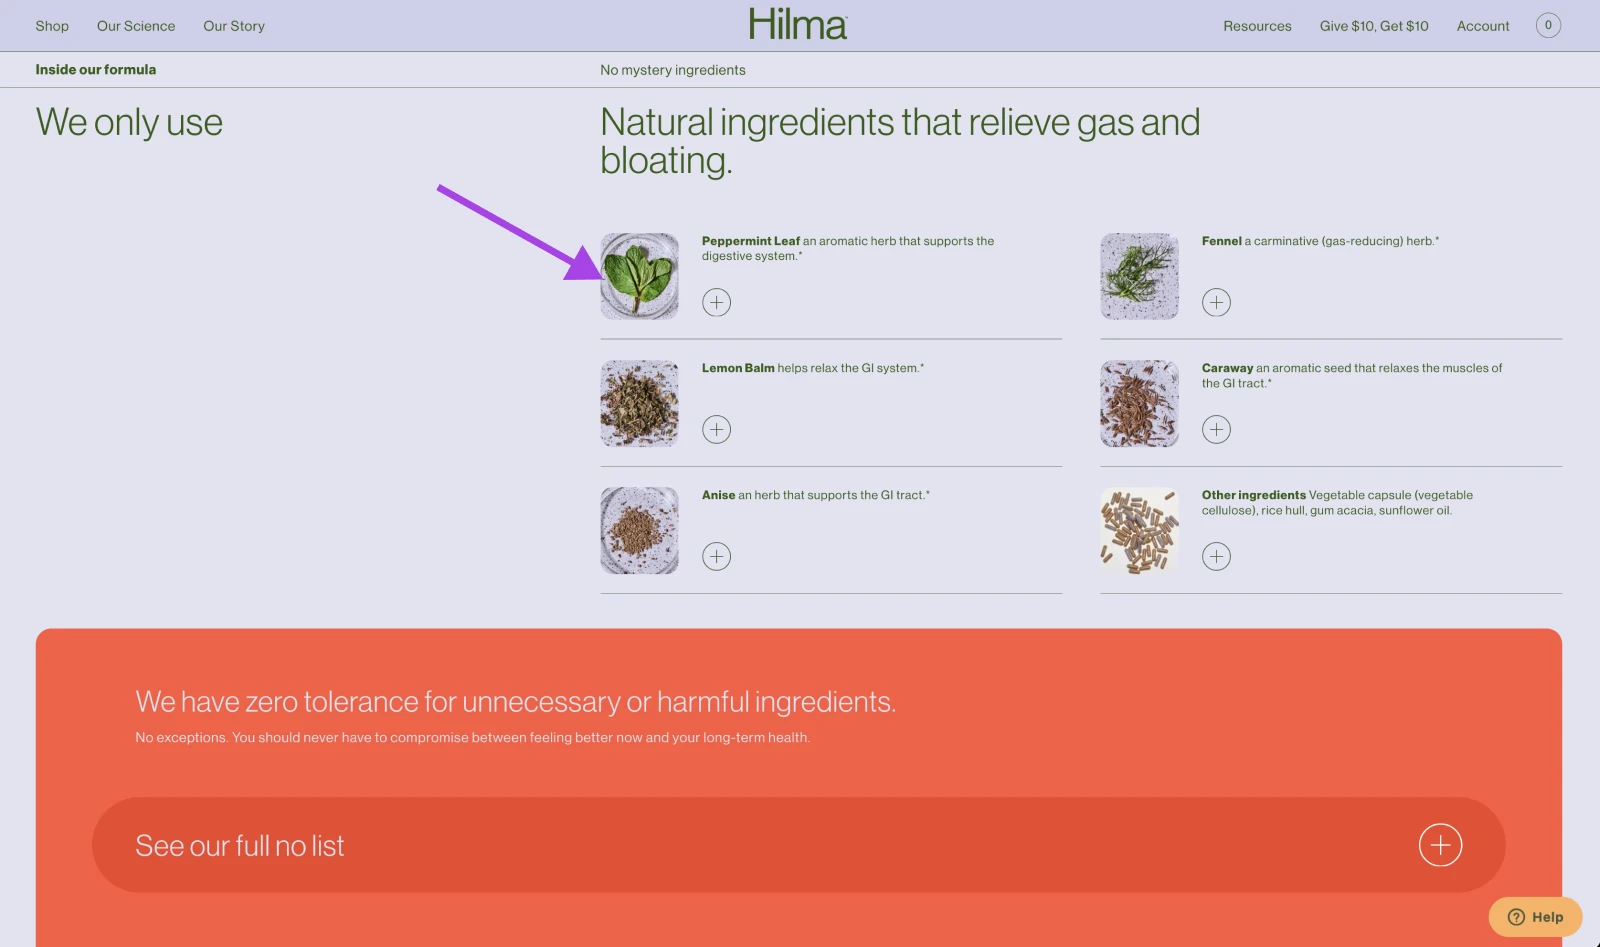This screenshot has width=1600, height=947.
Task: Click Give $10, Get $10 link
Action: (x=1373, y=26)
